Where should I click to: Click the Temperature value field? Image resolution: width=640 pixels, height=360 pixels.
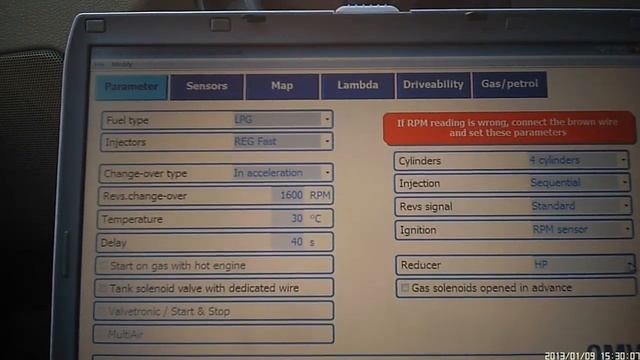coord(287,219)
